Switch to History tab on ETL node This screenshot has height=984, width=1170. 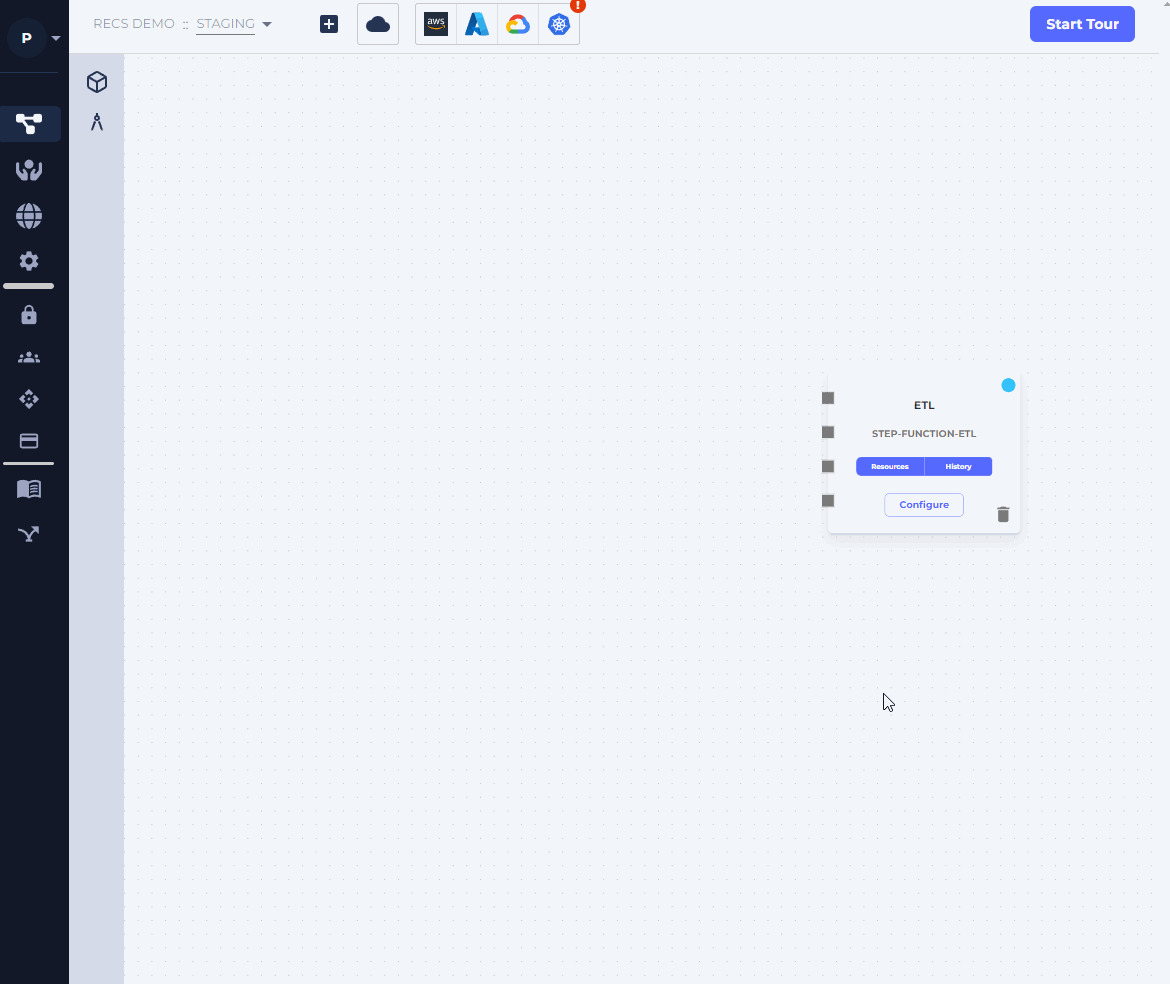[958, 466]
